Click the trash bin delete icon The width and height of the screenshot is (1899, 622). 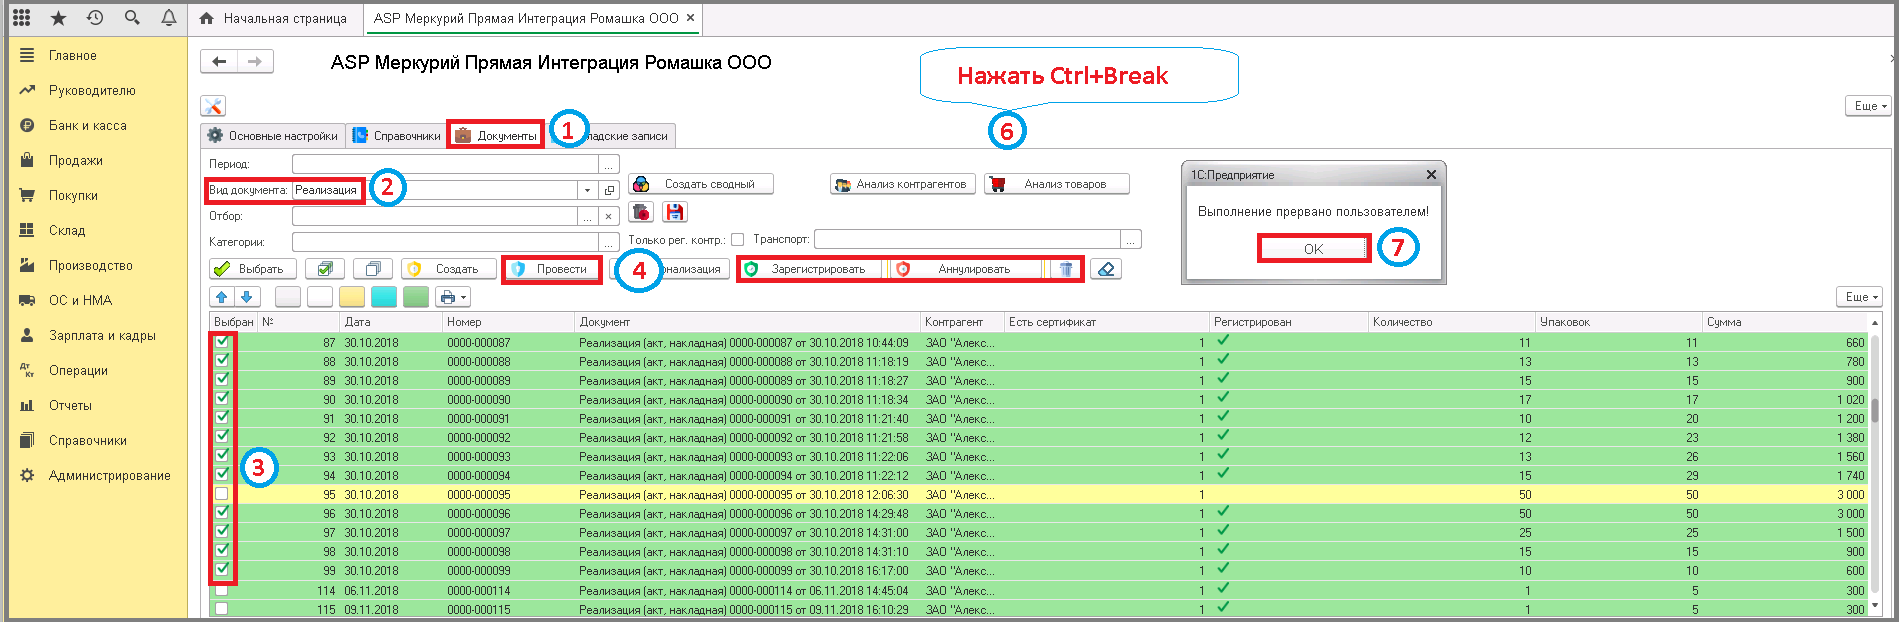tap(1066, 269)
